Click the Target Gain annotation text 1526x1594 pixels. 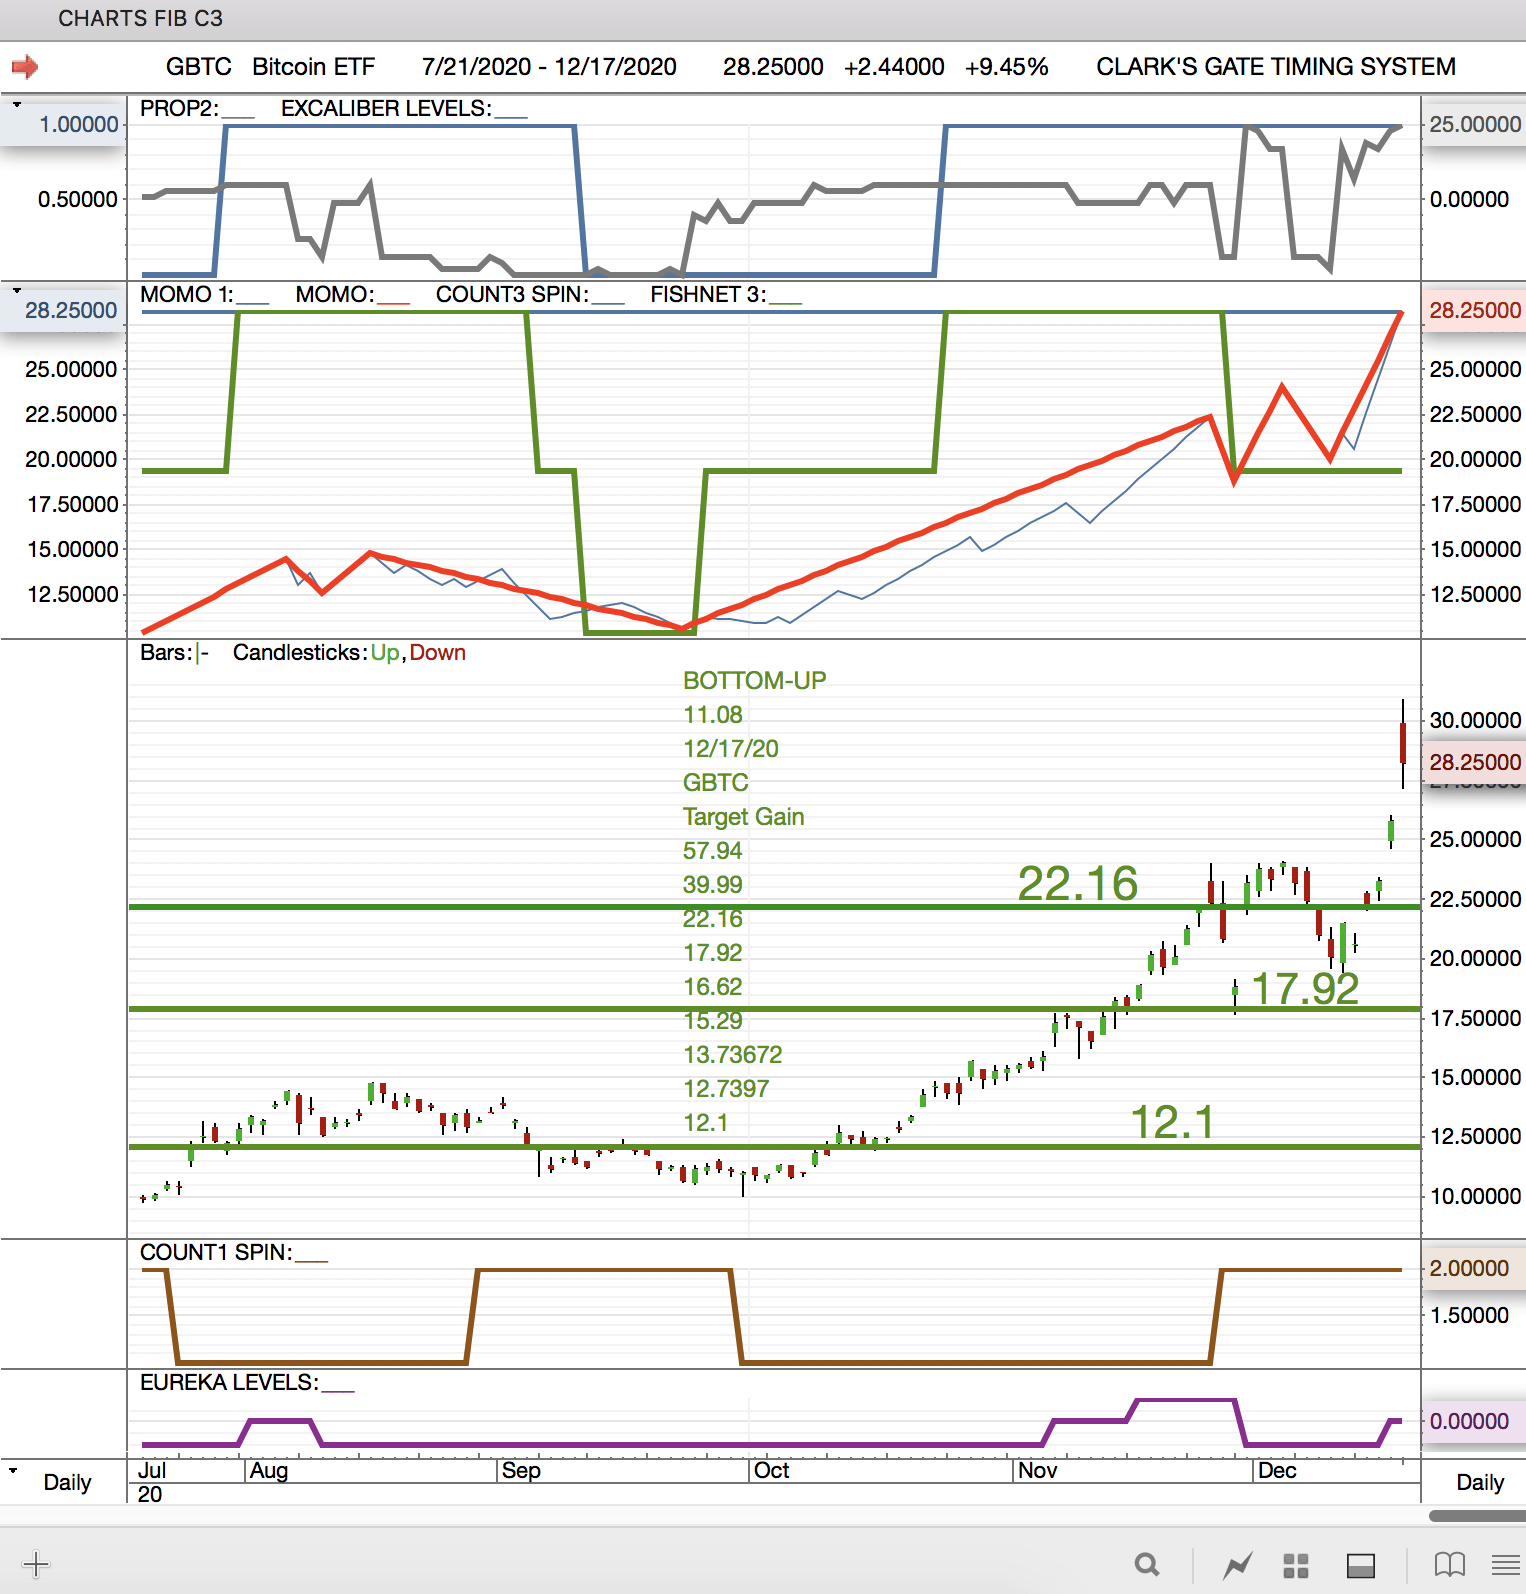pos(744,817)
